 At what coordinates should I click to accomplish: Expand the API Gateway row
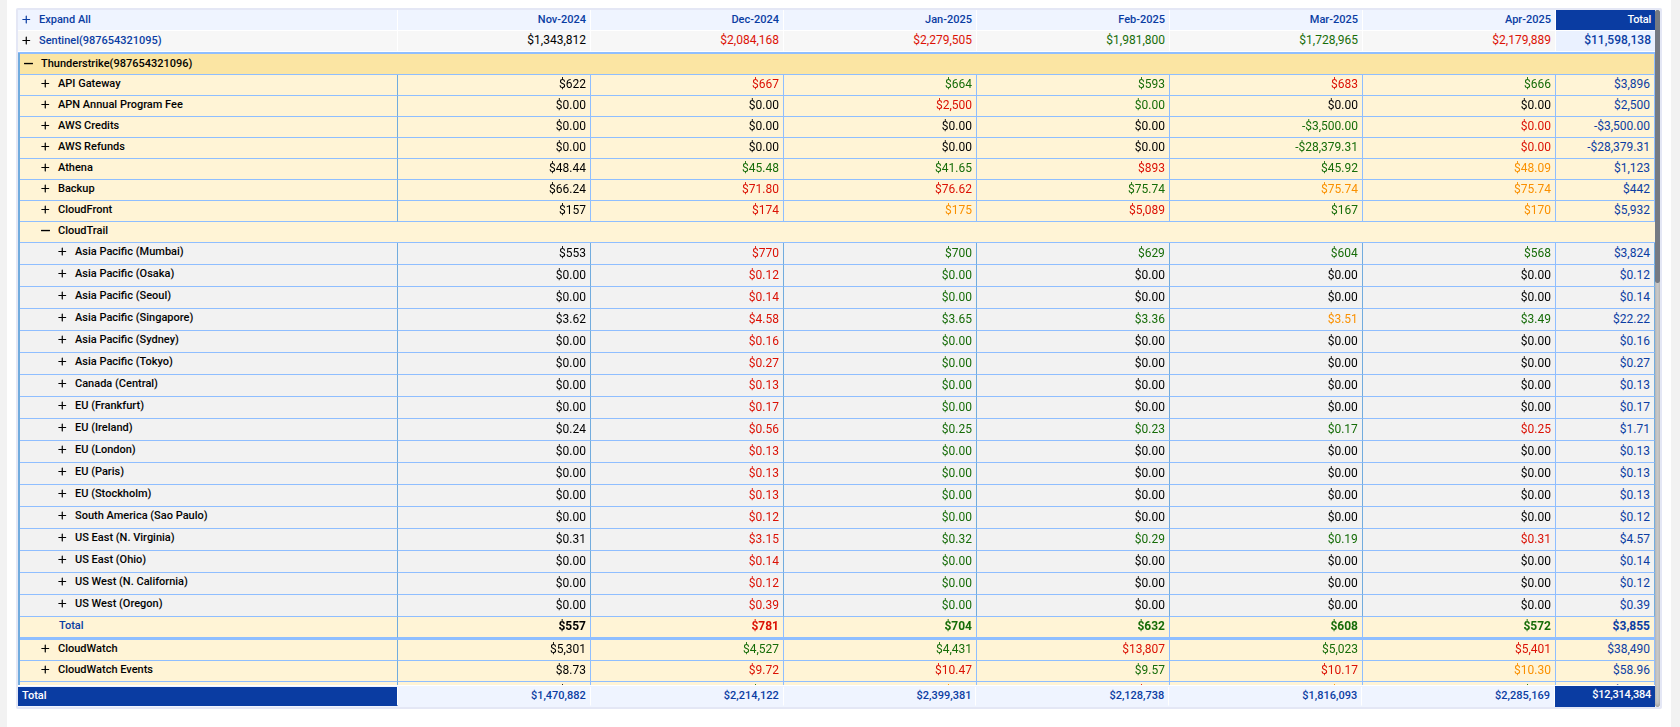(45, 84)
